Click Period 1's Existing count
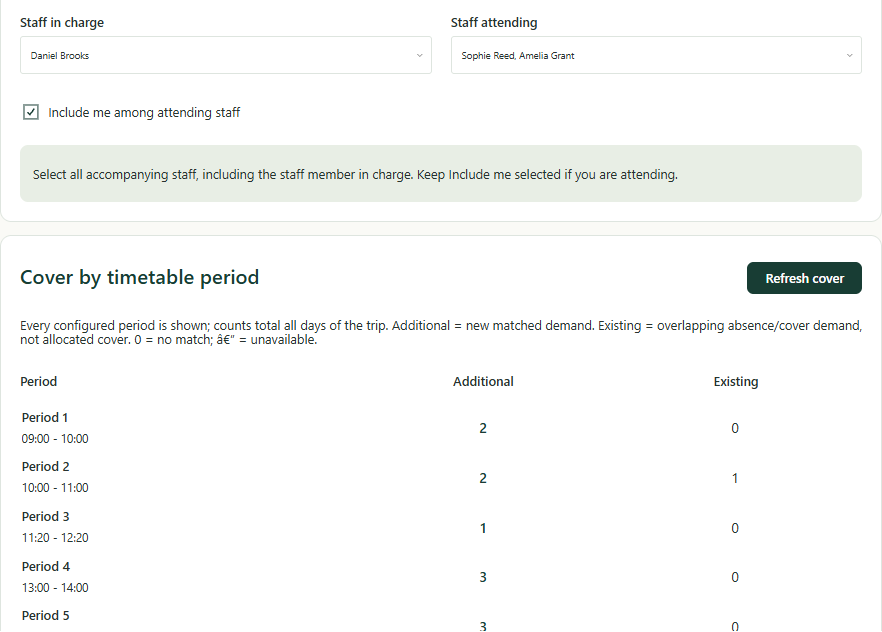The width and height of the screenshot is (882, 632). tap(735, 428)
